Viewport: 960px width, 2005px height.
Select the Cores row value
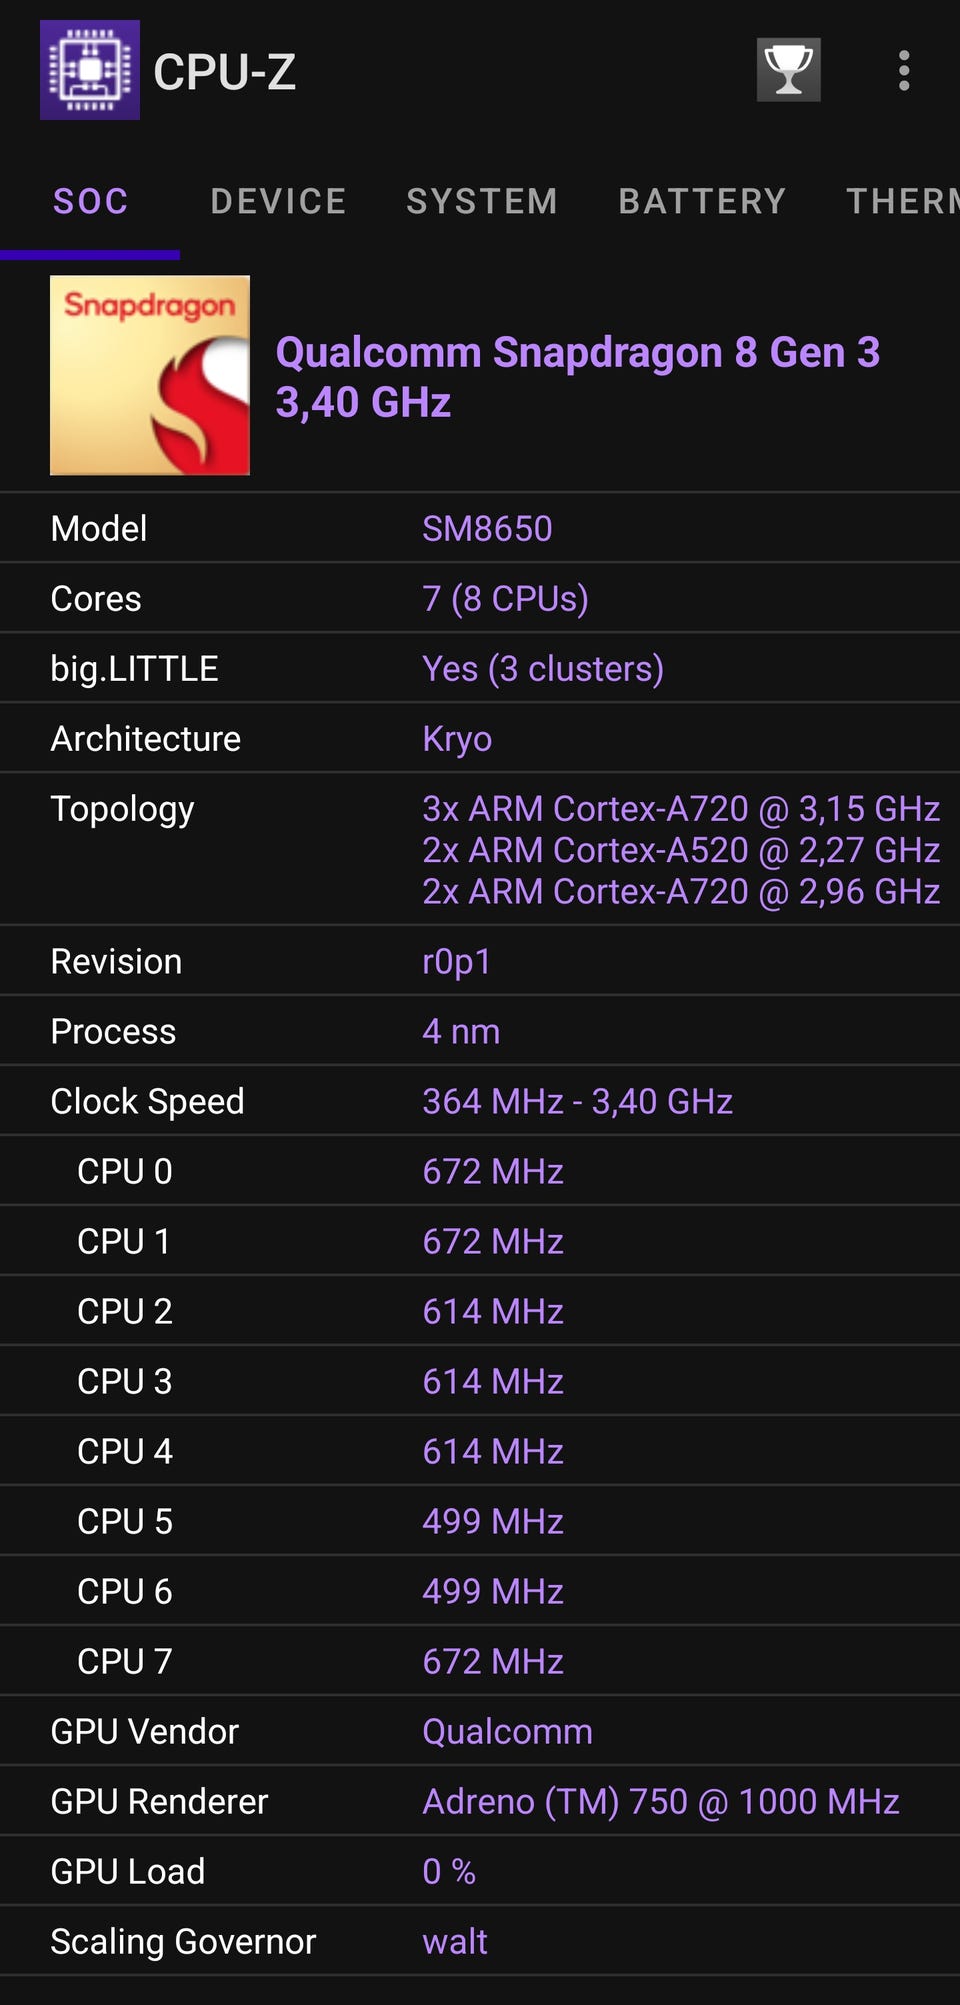point(505,598)
